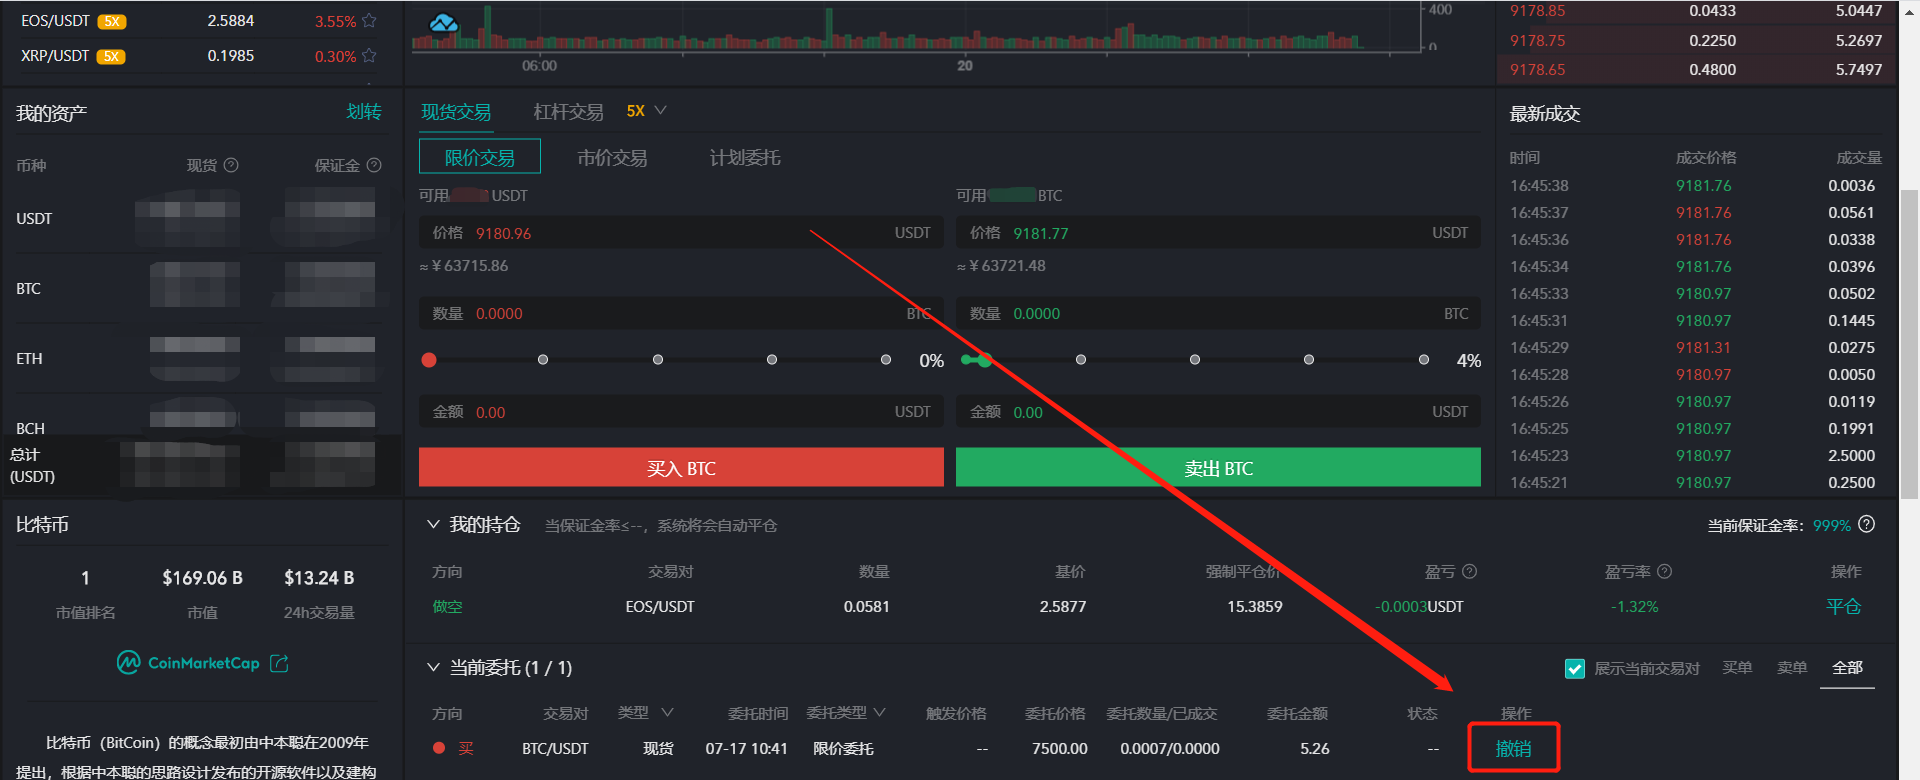Filter orders by 买单

(x=1737, y=667)
